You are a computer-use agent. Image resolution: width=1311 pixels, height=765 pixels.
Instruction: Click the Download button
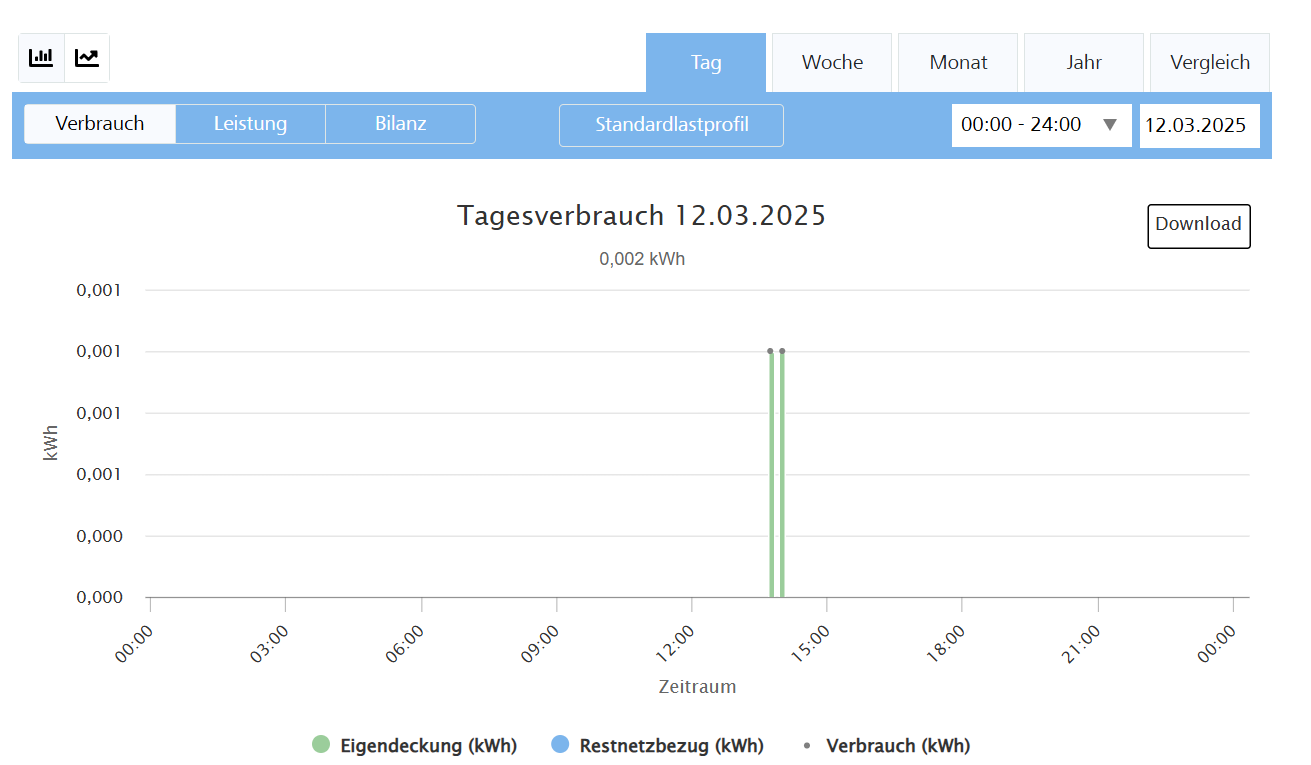(x=1198, y=225)
